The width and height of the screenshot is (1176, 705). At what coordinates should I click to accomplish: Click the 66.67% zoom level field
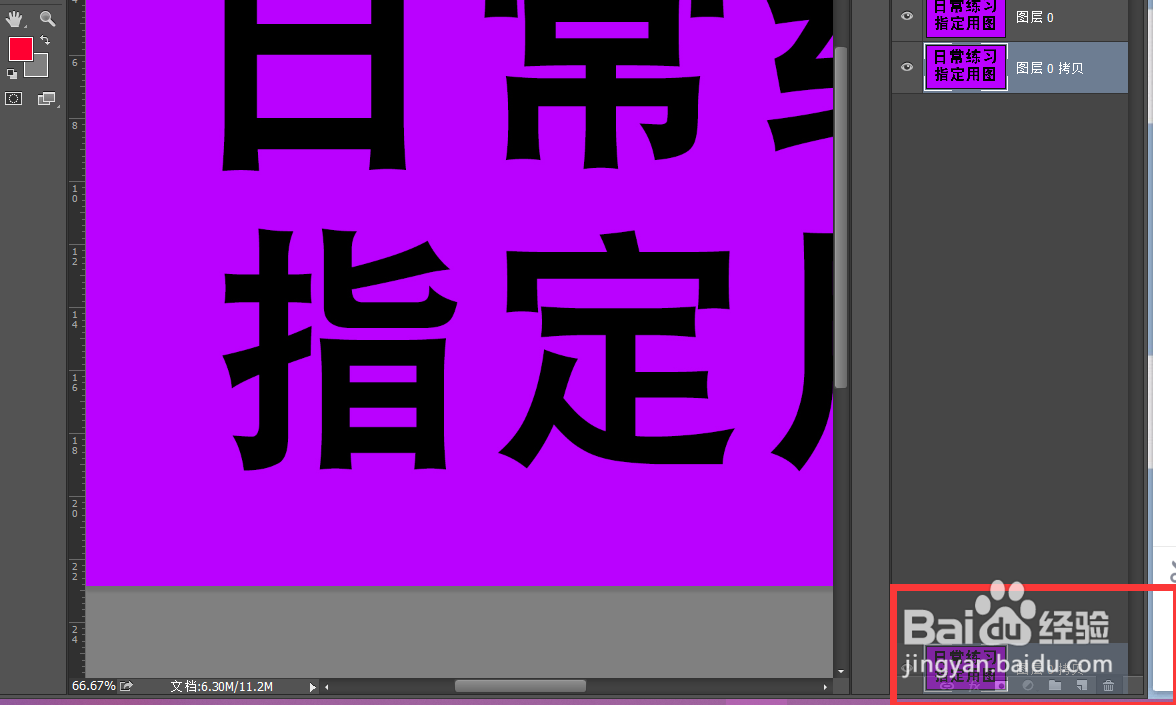[93, 686]
